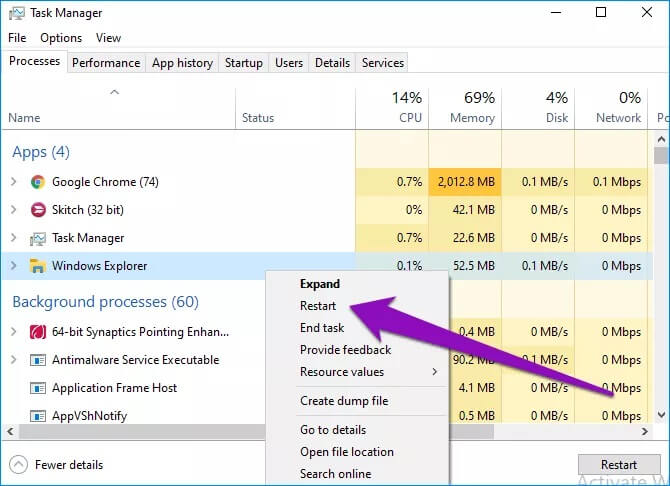Expand the Task Manager process row

tap(13, 238)
